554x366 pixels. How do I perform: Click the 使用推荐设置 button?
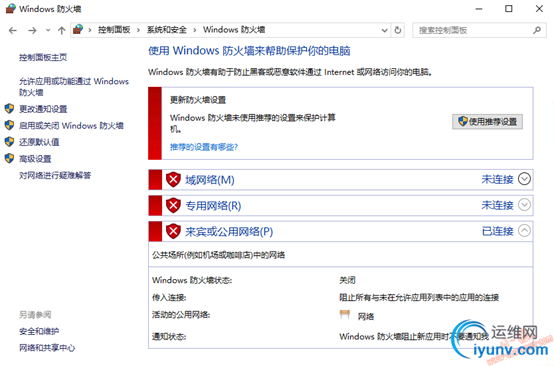click(x=487, y=122)
